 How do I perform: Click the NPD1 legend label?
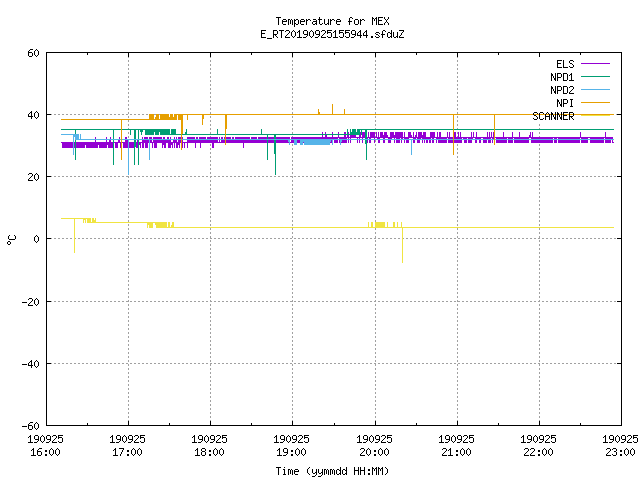pos(562,77)
